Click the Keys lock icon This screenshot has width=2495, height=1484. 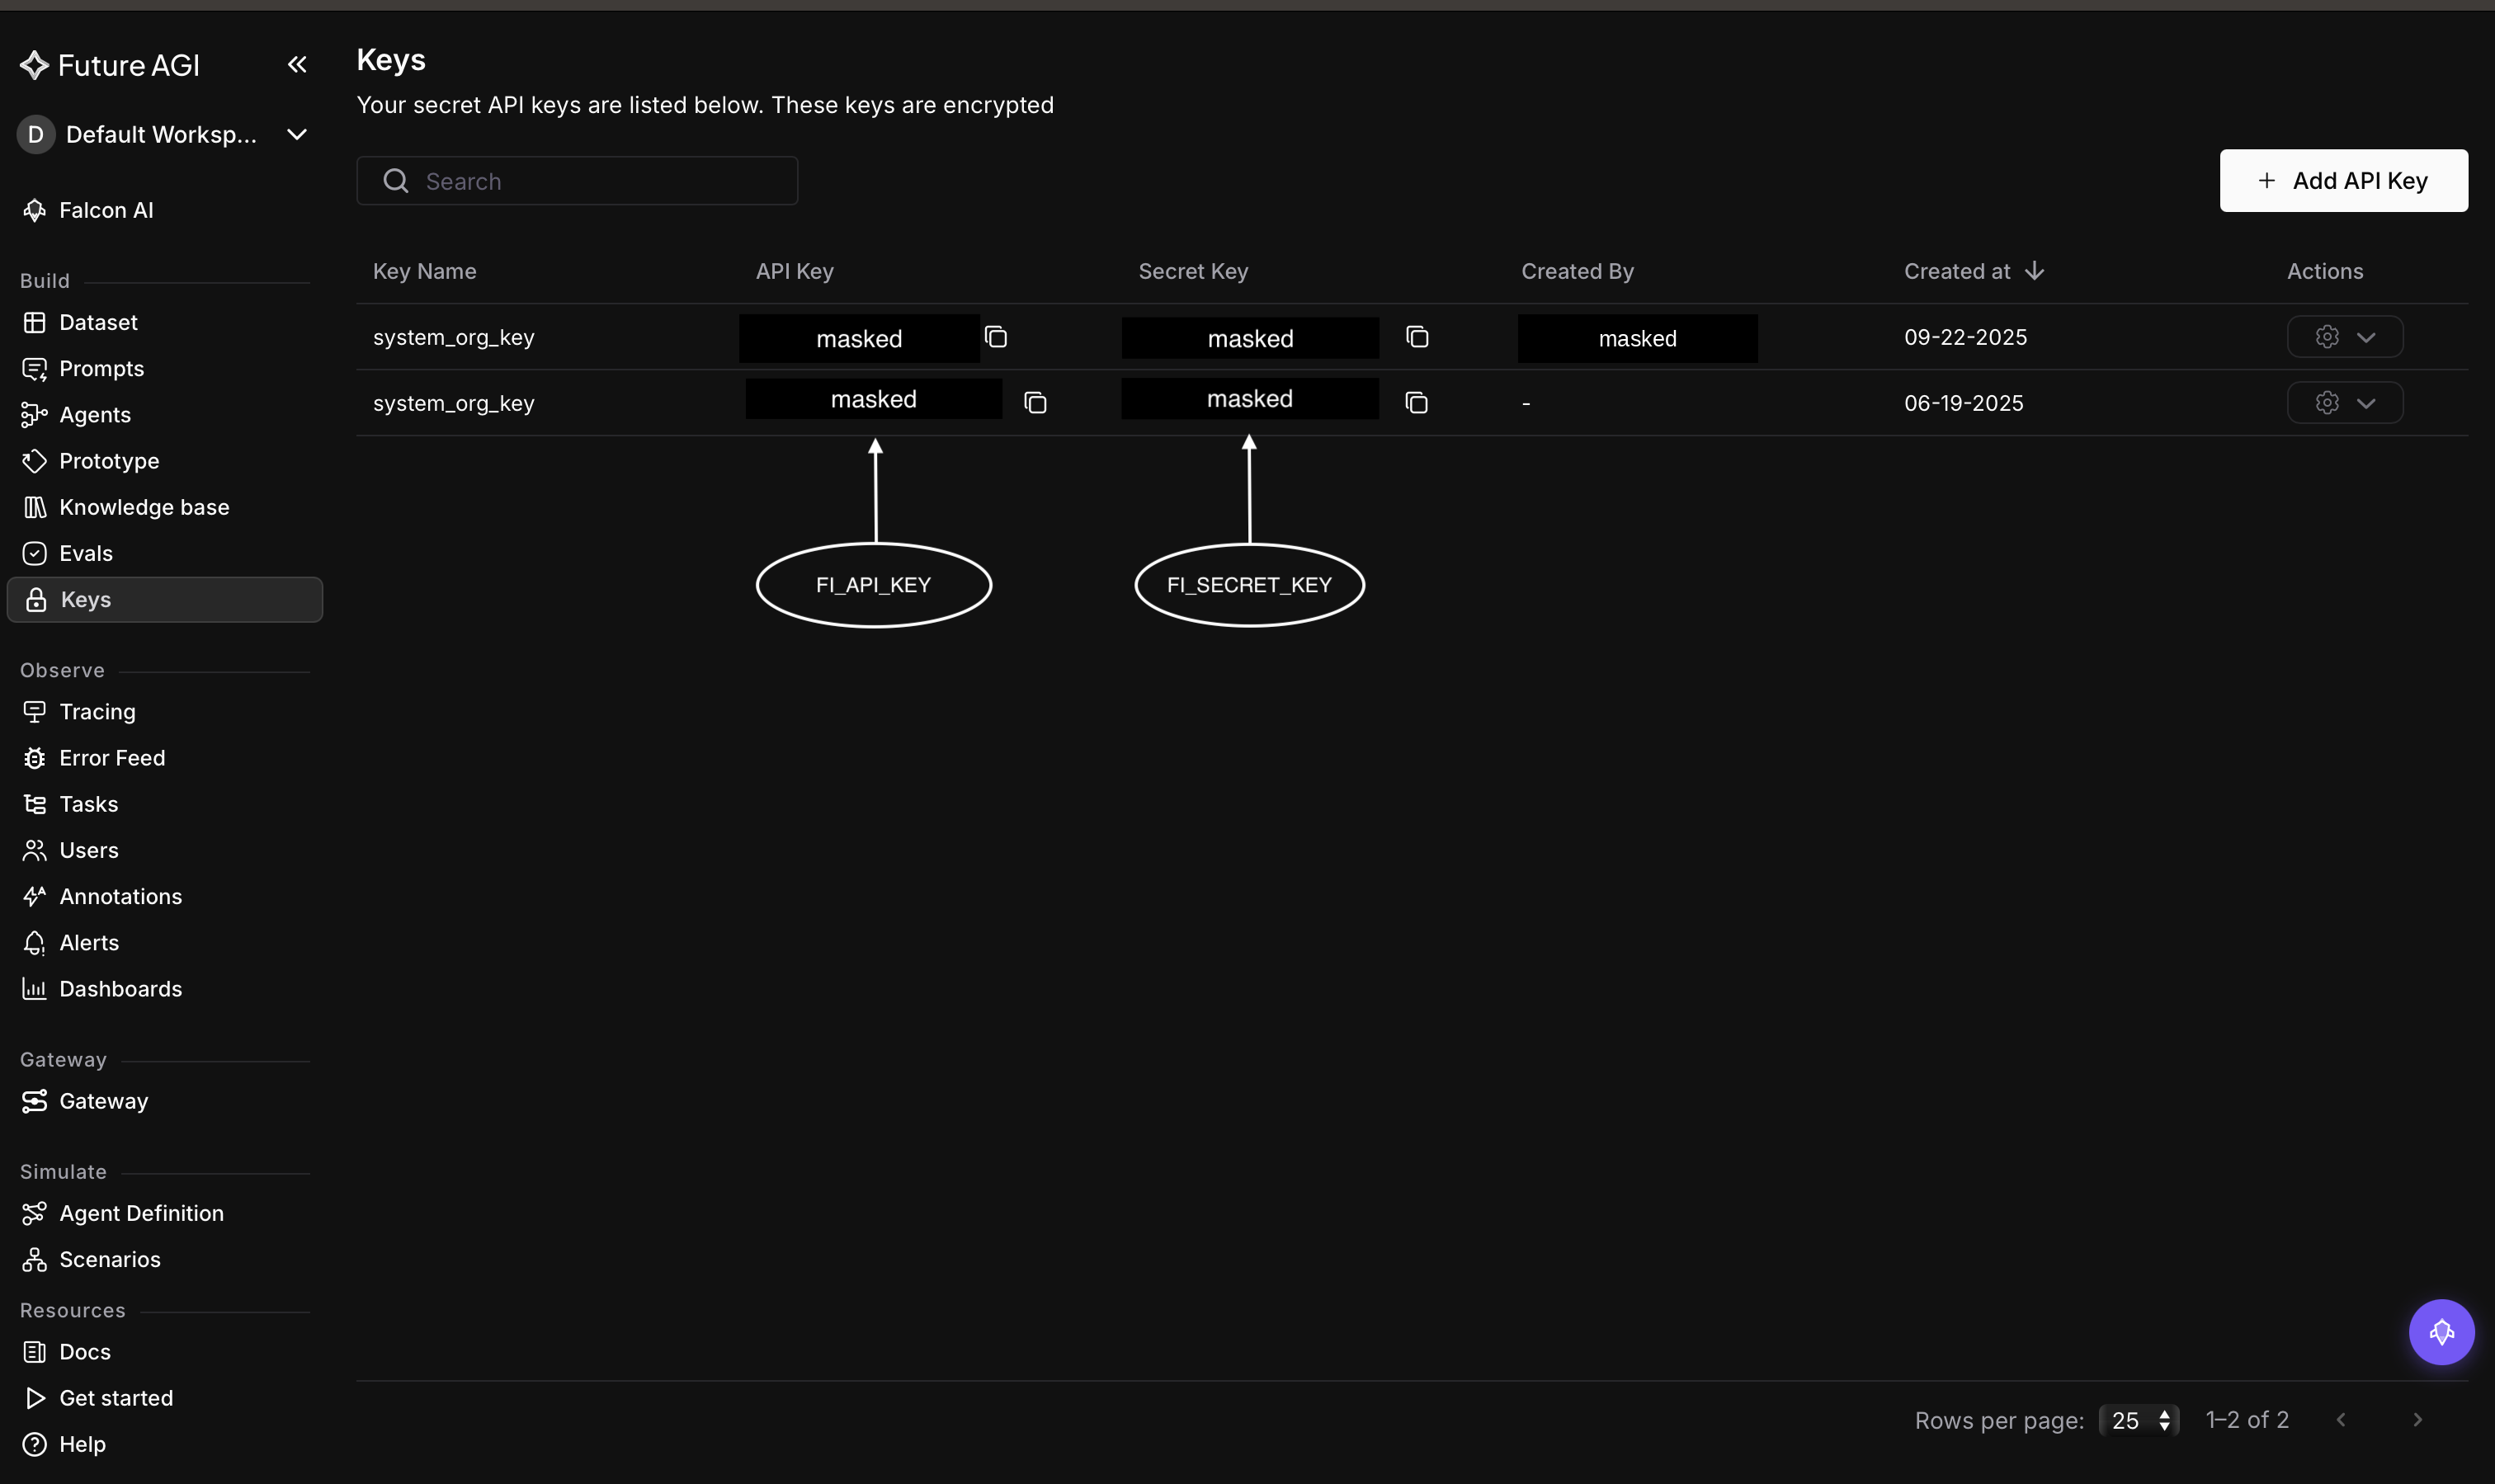pyautogui.click(x=36, y=600)
